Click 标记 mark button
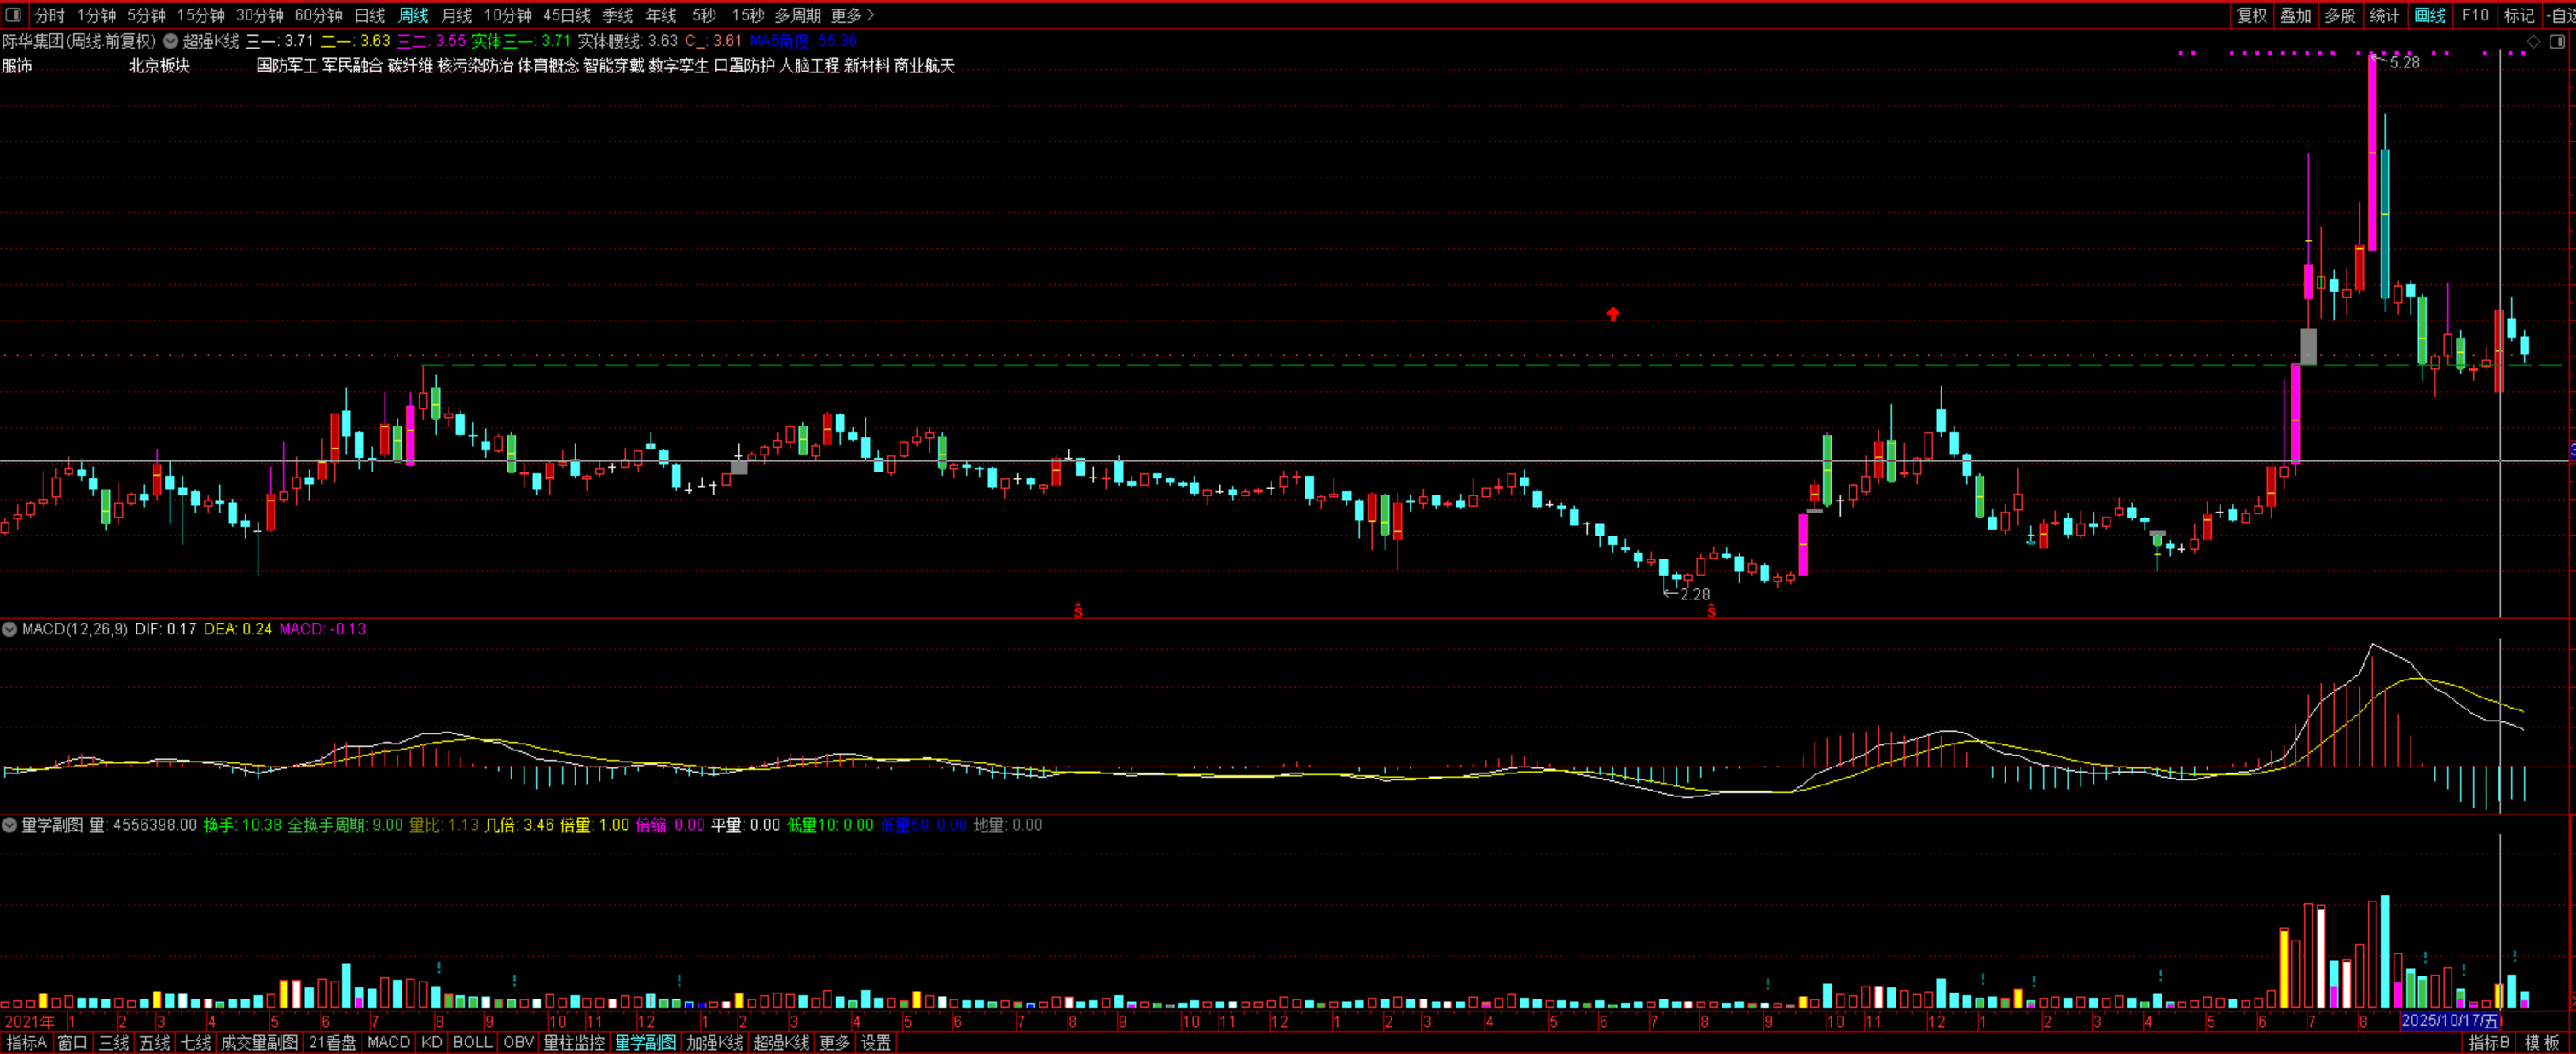The image size is (2576, 1054). click(2518, 15)
